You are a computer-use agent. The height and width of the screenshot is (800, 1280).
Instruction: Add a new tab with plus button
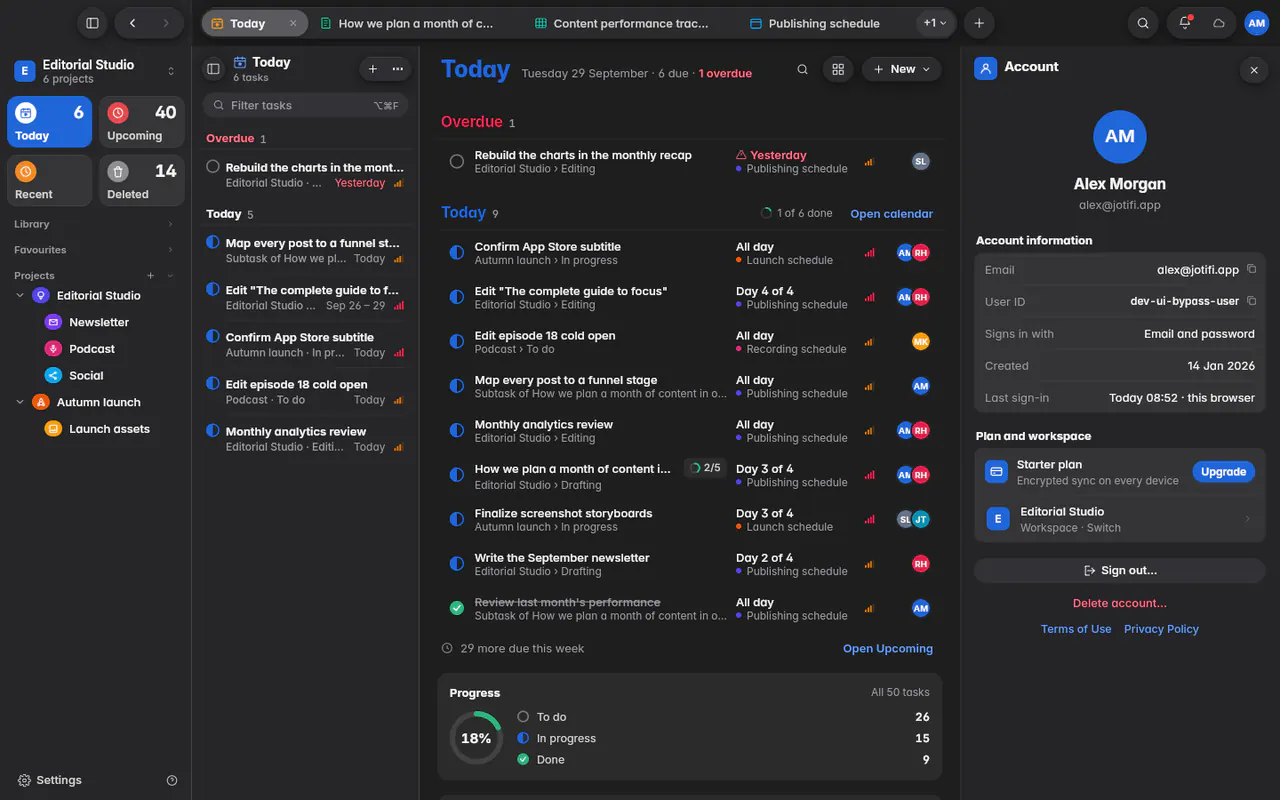point(979,23)
